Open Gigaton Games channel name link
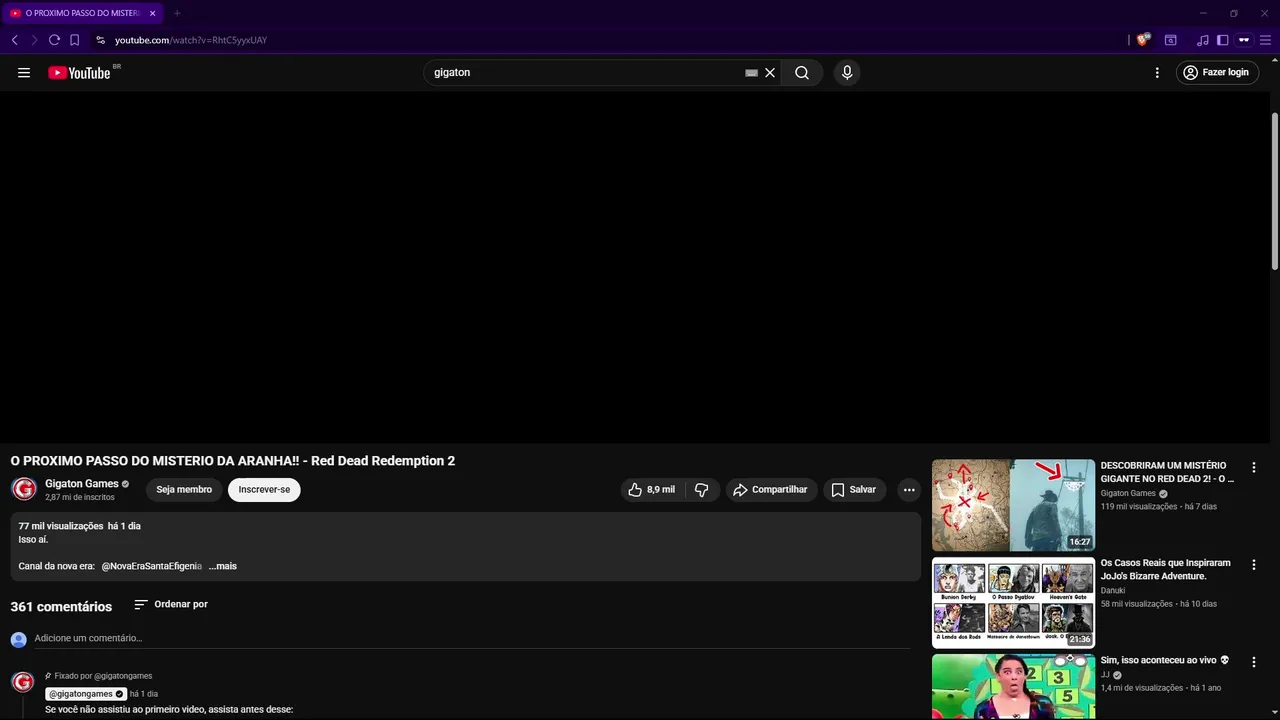The image size is (1280, 720). click(x=82, y=483)
